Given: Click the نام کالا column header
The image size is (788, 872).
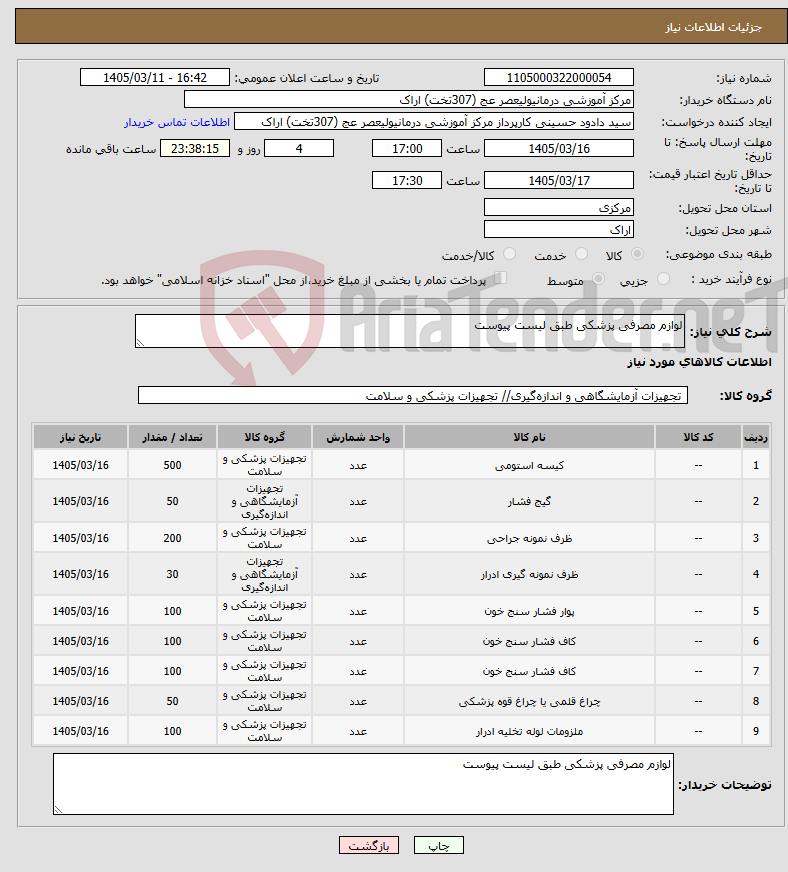Looking at the screenshot, I should coord(529,437).
